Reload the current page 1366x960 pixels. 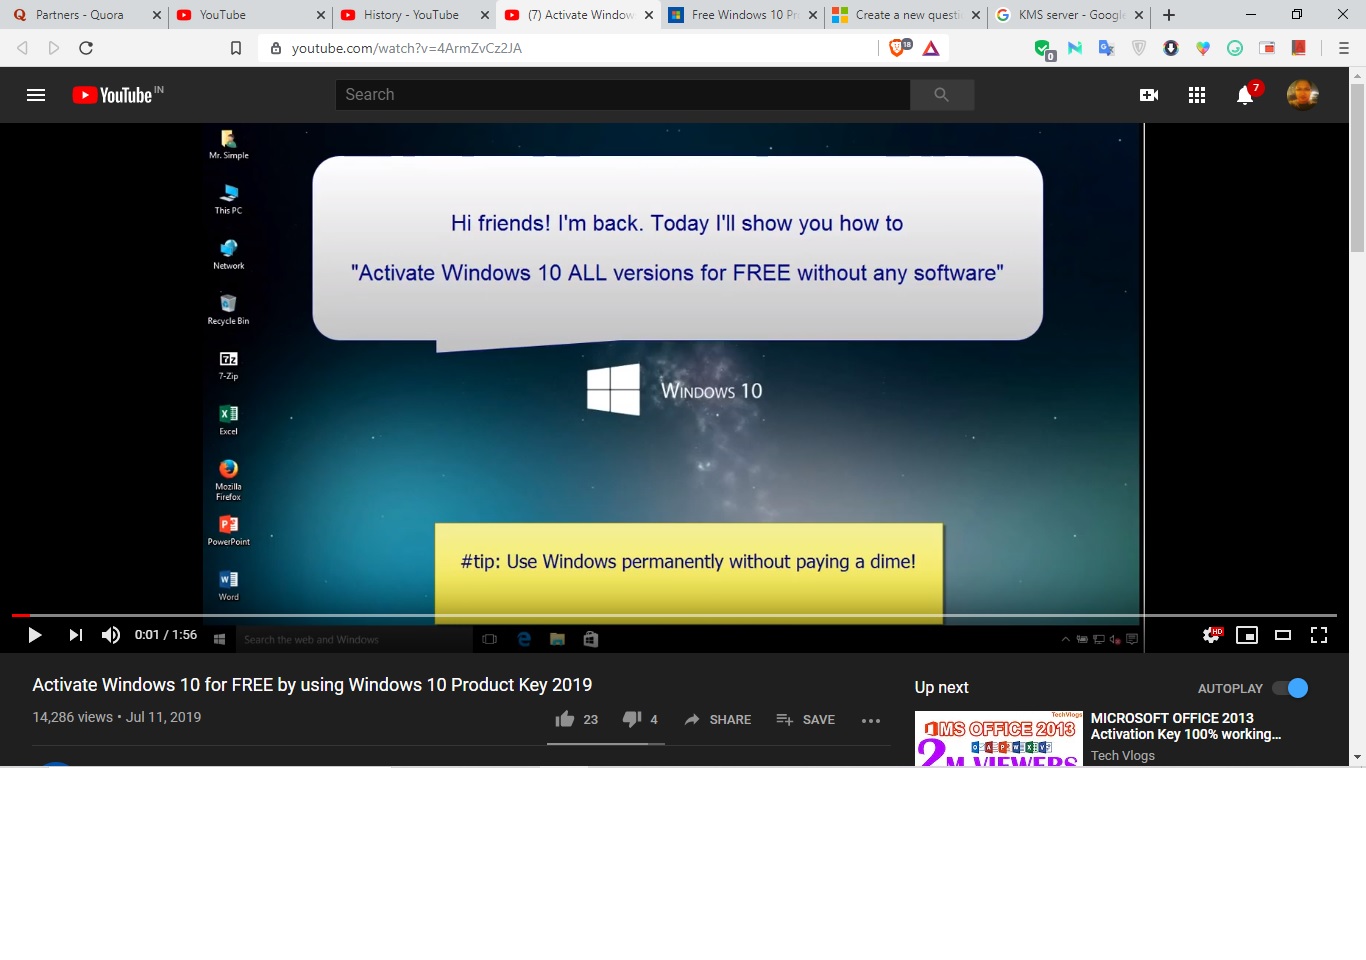click(x=86, y=48)
